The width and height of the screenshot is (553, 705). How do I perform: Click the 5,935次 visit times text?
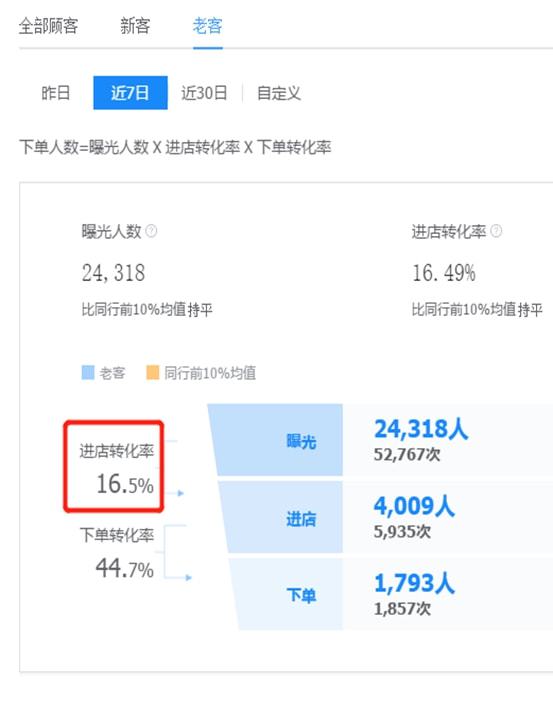tap(402, 531)
